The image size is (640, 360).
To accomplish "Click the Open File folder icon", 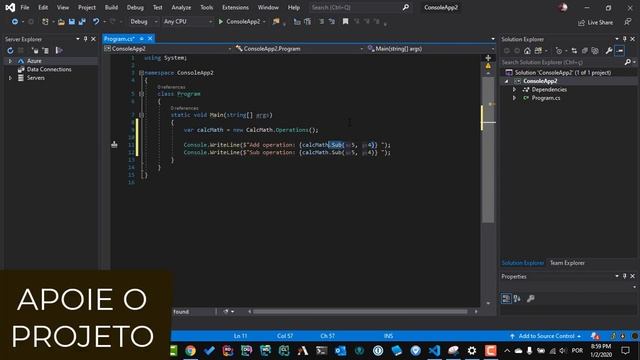I will pos(61,22).
